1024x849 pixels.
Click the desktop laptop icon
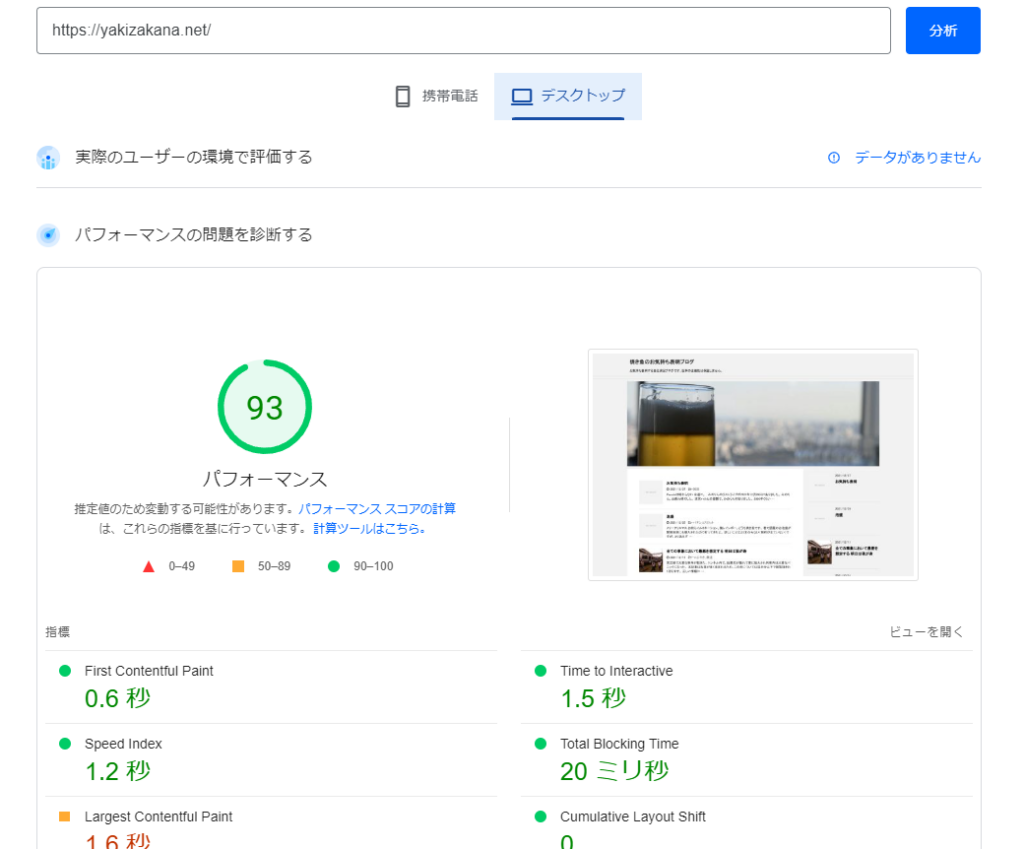point(521,96)
